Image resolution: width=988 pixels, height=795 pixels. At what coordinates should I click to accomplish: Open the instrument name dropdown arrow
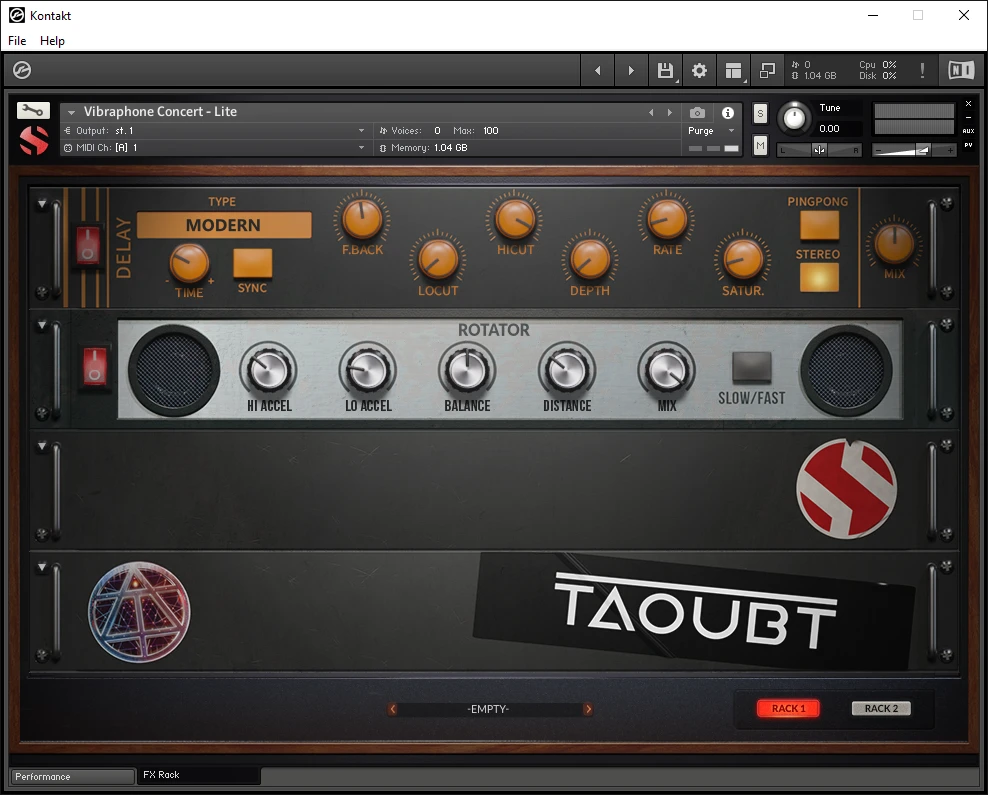71,112
